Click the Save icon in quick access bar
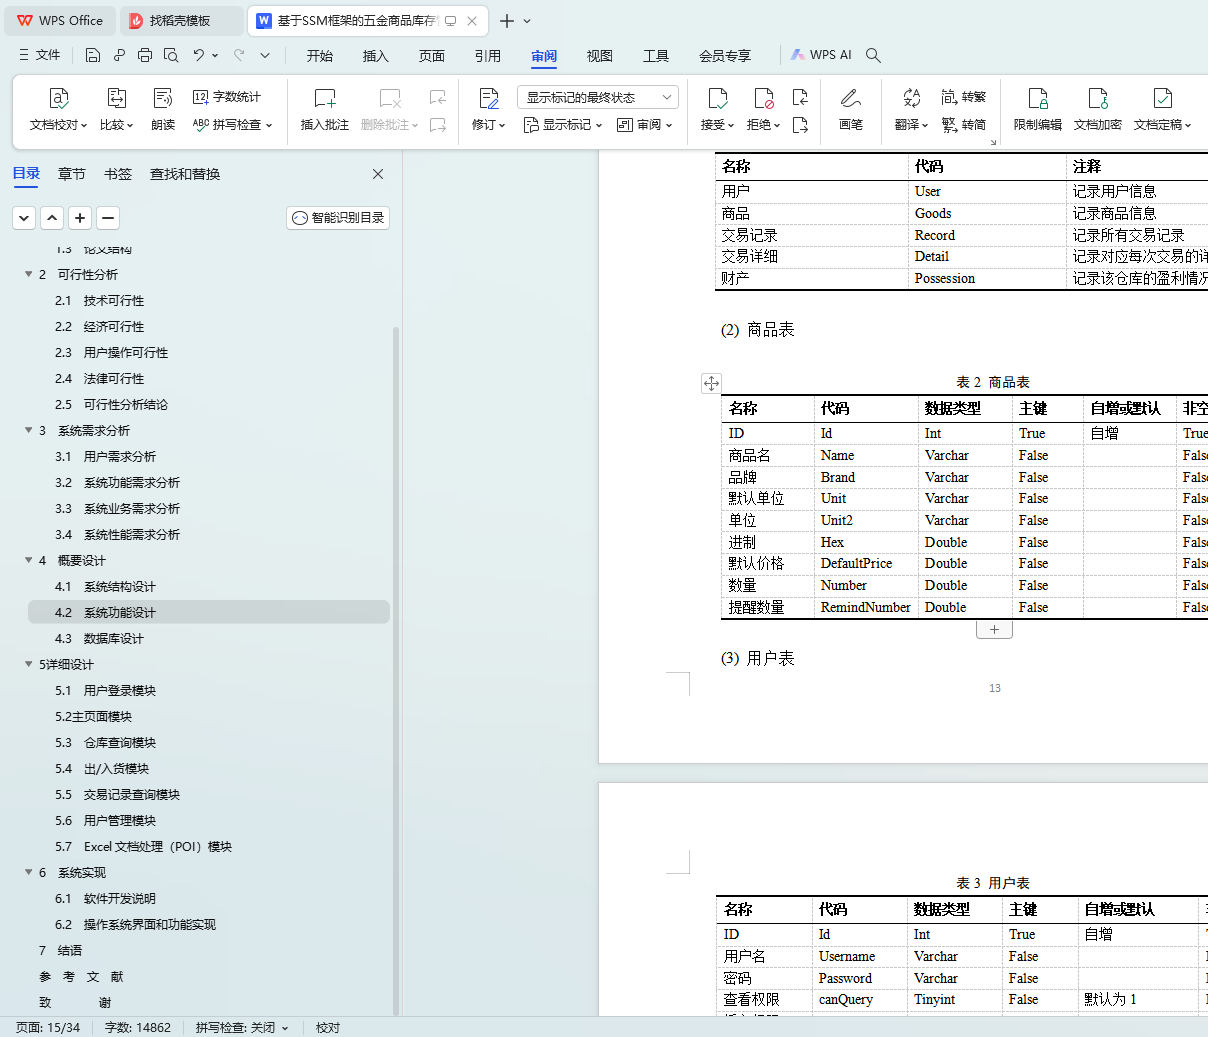This screenshot has height=1037, width=1208. [93, 55]
